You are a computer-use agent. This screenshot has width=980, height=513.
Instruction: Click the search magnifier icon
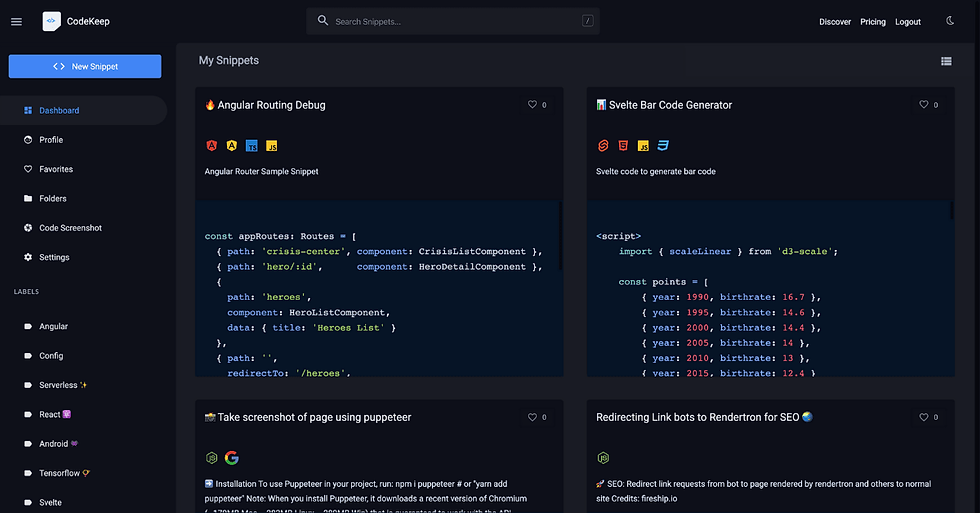[x=322, y=21]
